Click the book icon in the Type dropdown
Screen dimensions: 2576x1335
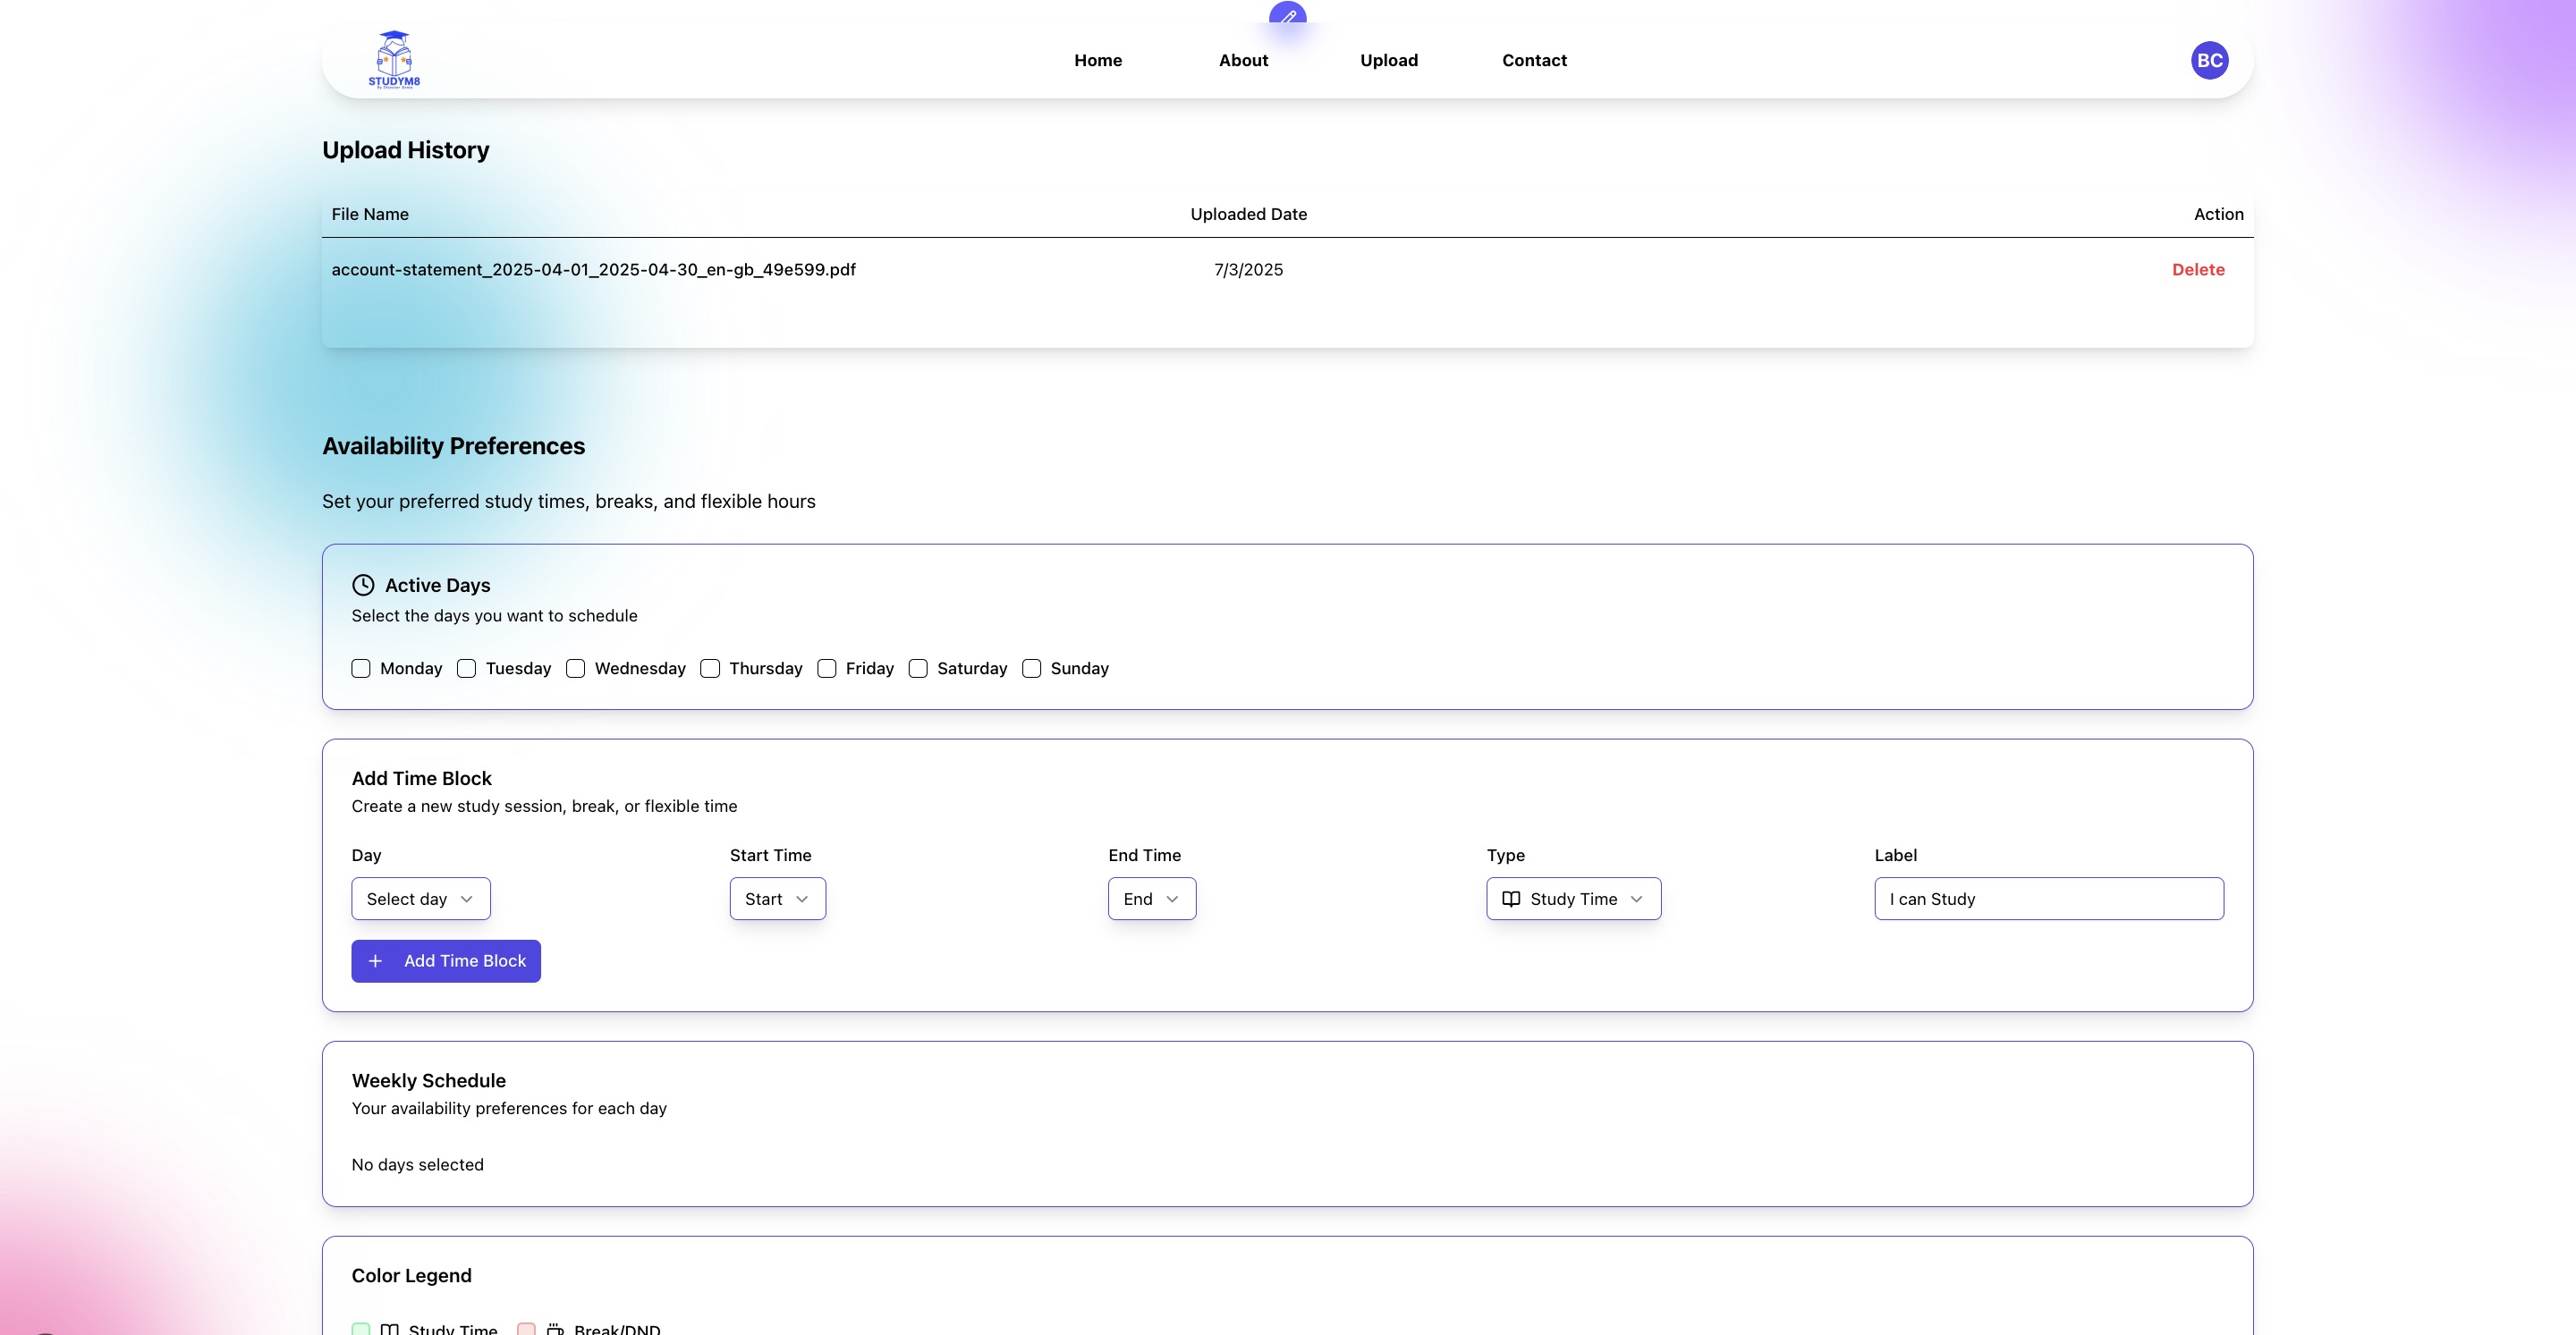point(1511,899)
